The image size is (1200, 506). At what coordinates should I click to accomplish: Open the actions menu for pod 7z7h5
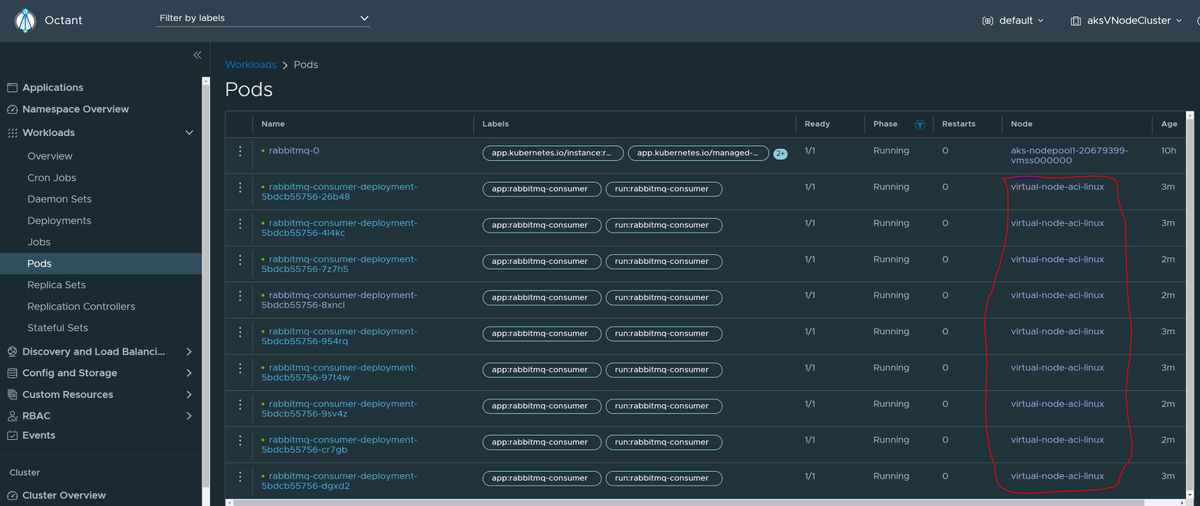(x=240, y=259)
